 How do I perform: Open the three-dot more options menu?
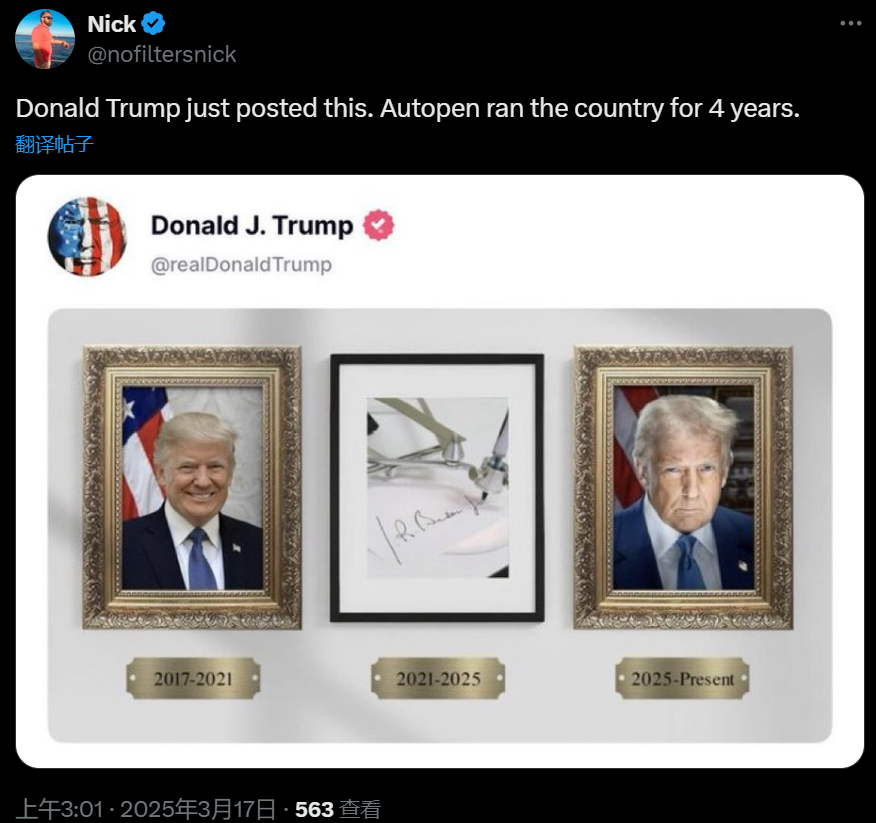pos(850,23)
